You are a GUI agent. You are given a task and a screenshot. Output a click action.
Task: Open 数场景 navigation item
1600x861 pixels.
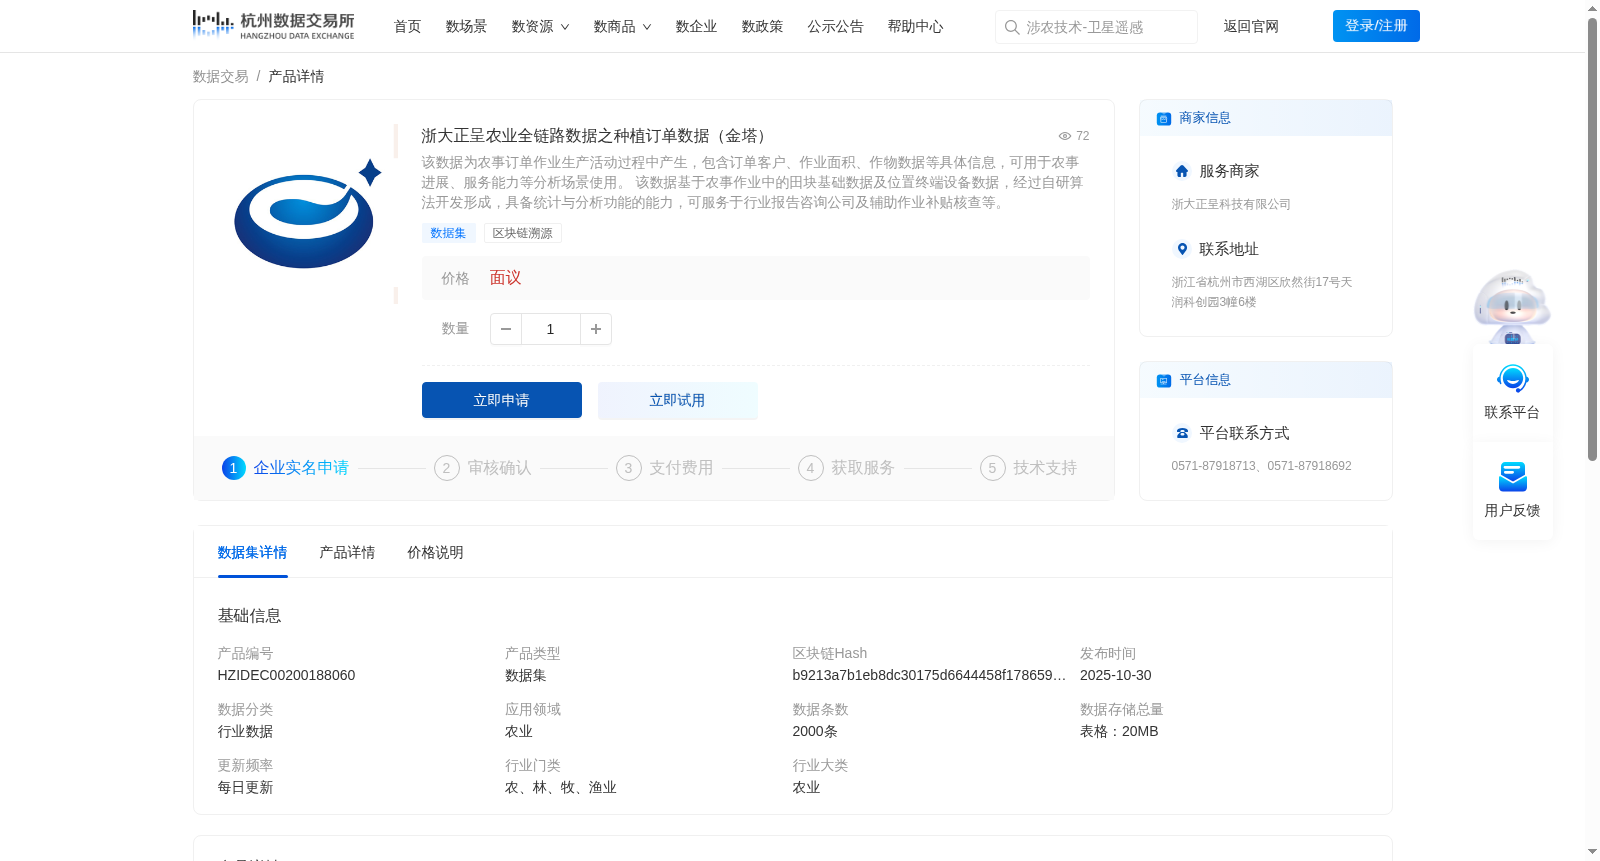tap(466, 27)
